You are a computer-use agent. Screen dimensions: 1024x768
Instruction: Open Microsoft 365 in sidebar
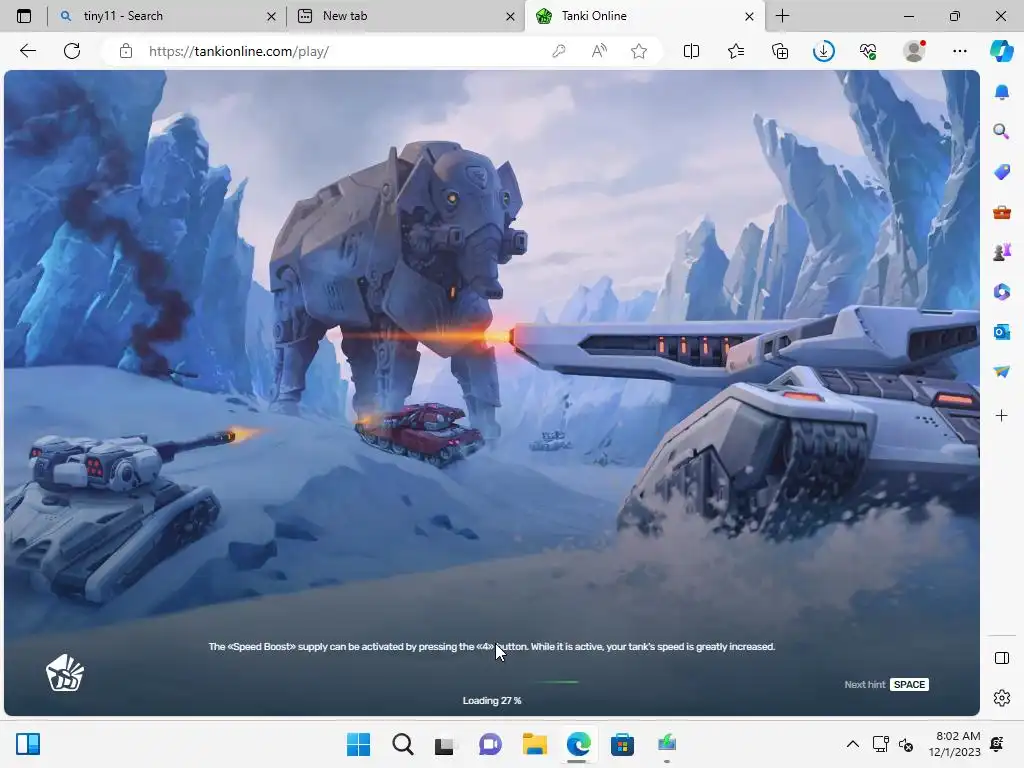click(1002, 291)
